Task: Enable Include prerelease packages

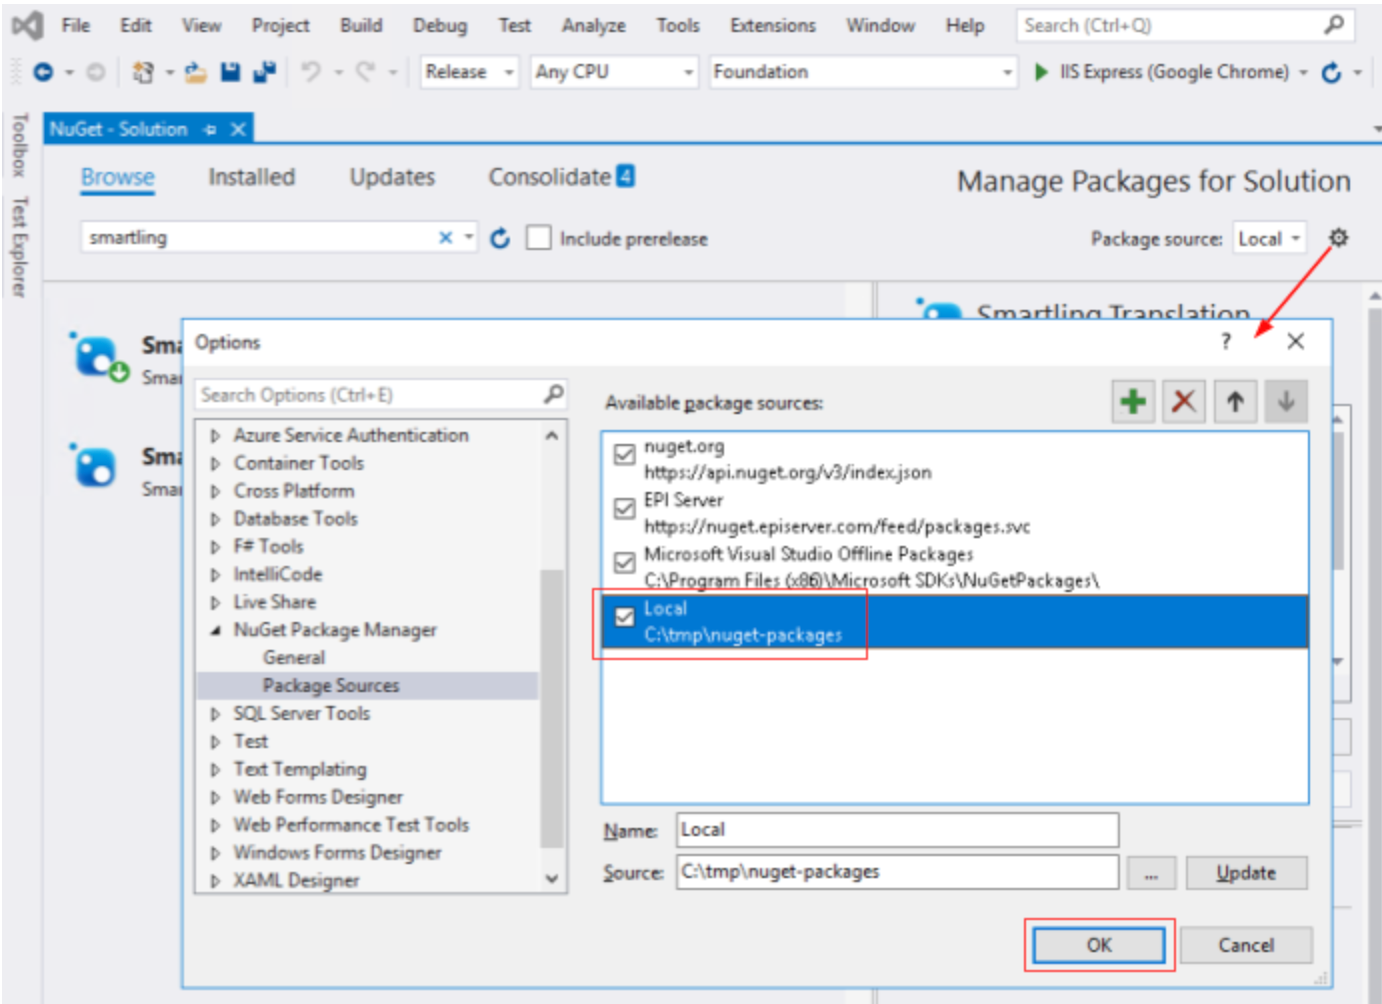Action: click(539, 238)
